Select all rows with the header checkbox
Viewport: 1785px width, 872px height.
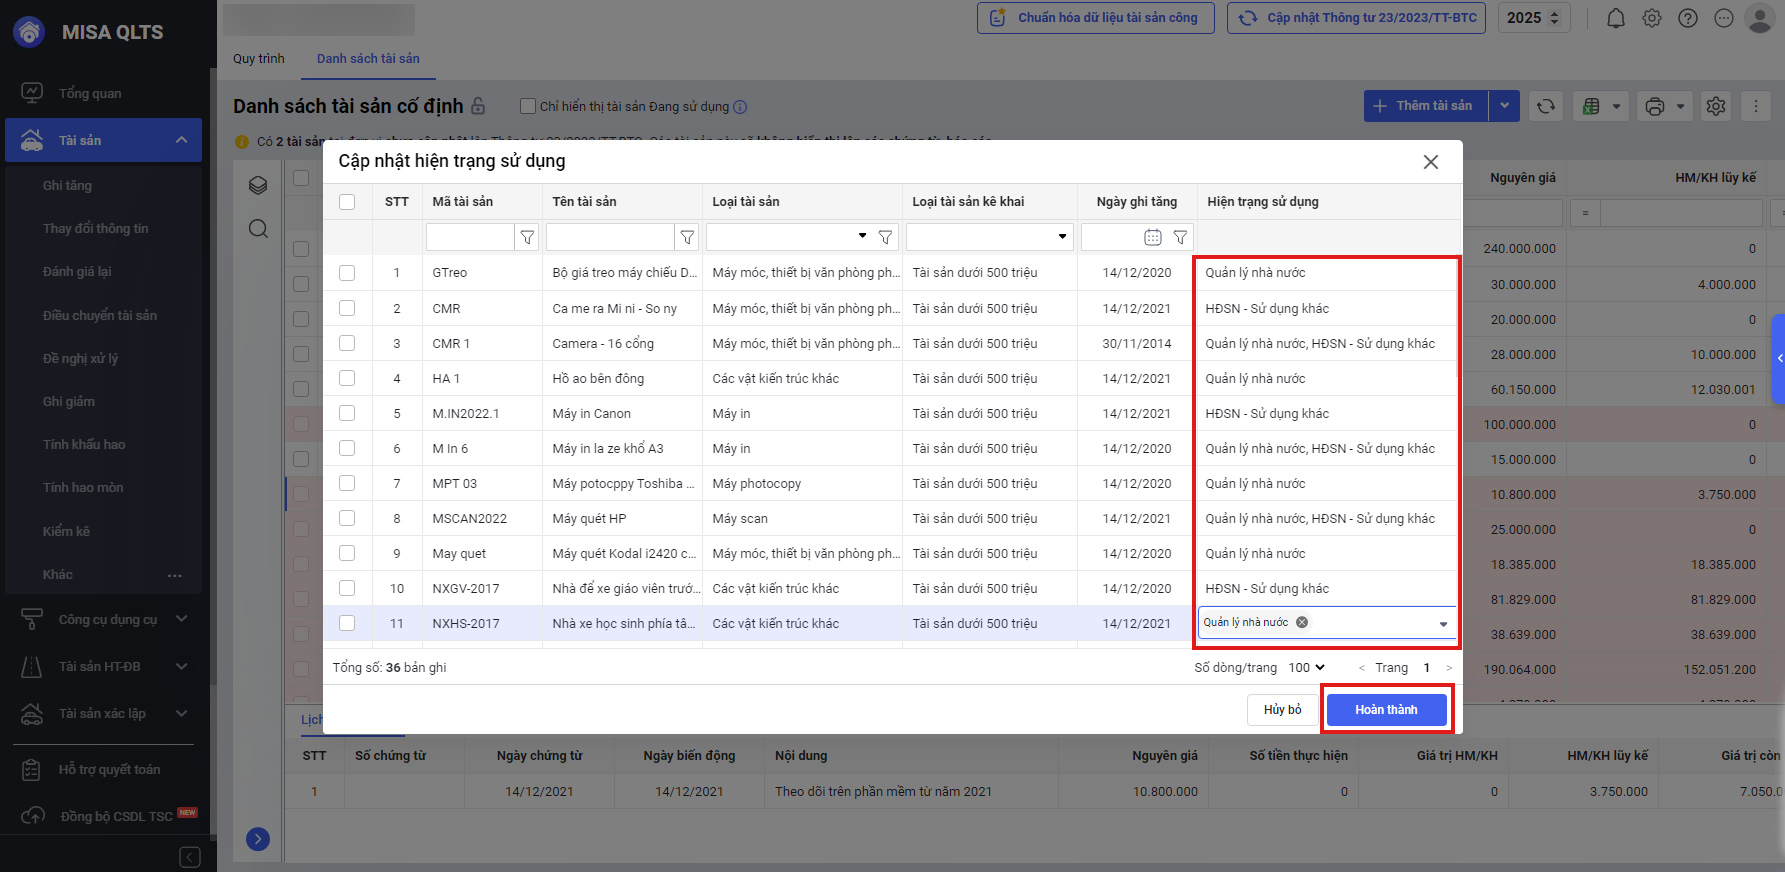(347, 202)
